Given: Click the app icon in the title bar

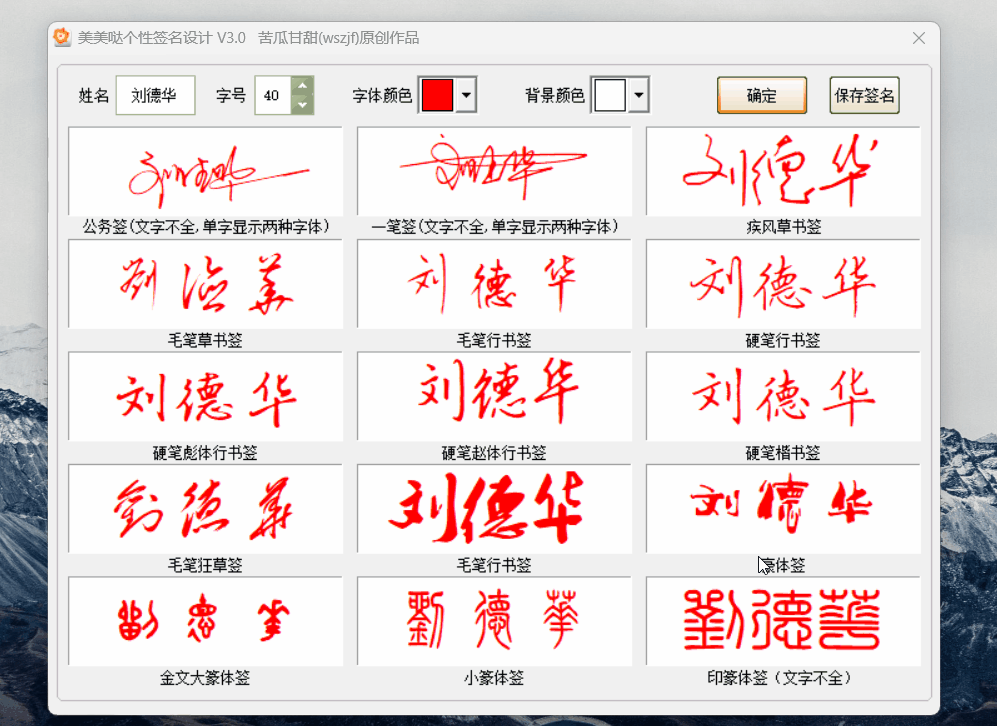Looking at the screenshot, I should [x=62, y=38].
